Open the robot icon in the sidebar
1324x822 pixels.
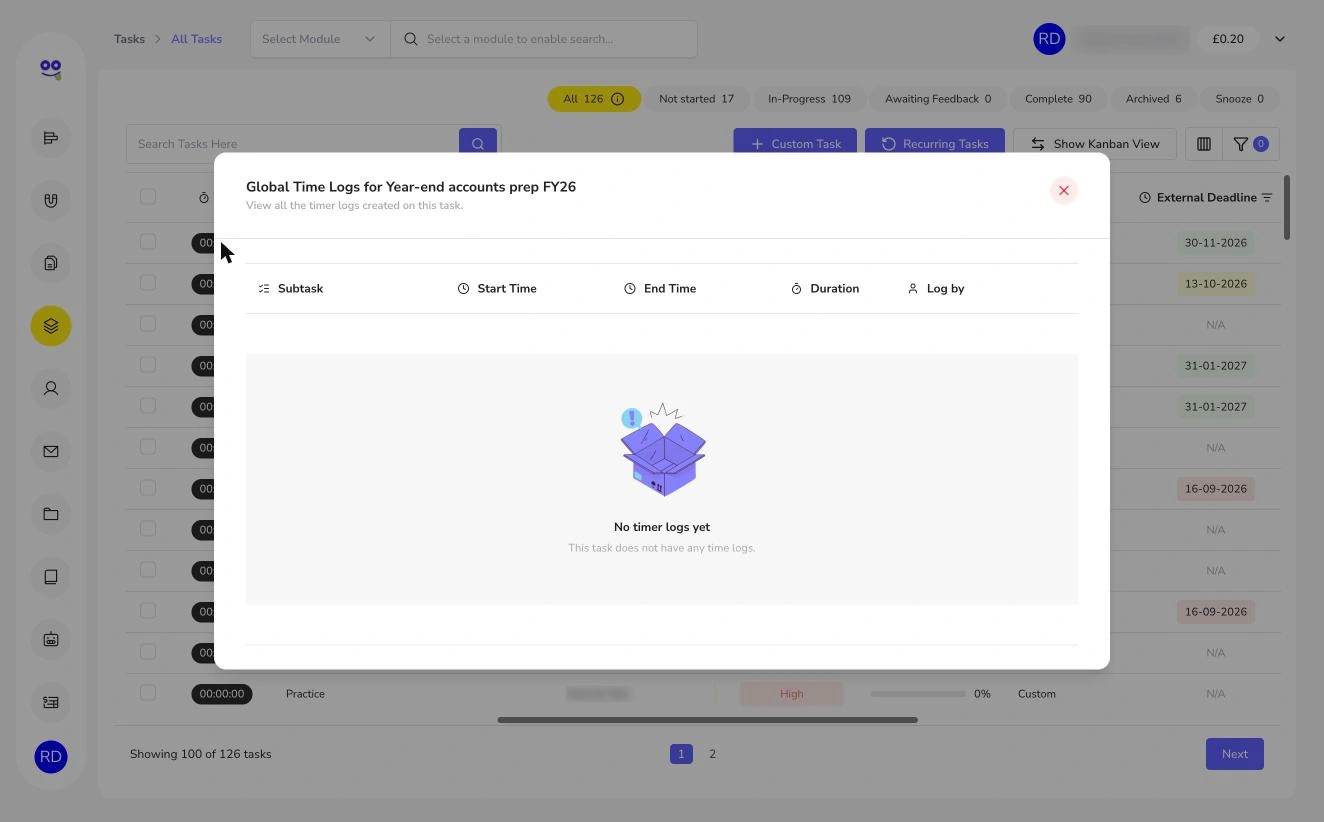[x=51, y=639]
